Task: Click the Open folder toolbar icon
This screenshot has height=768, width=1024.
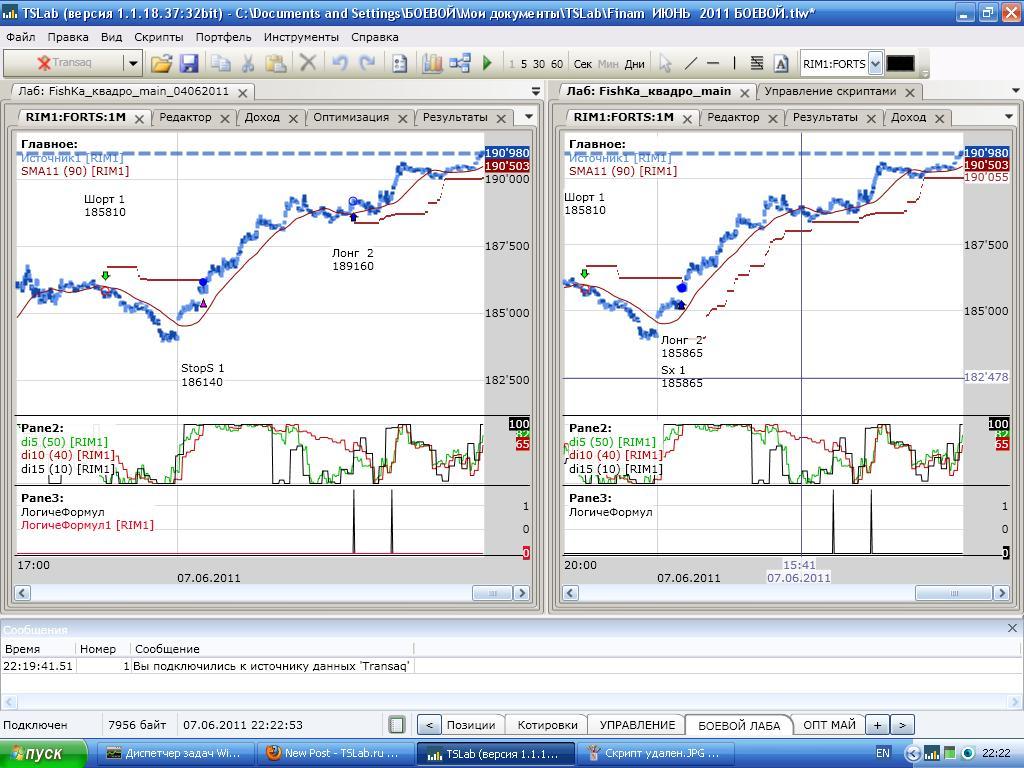Action: coord(161,63)
